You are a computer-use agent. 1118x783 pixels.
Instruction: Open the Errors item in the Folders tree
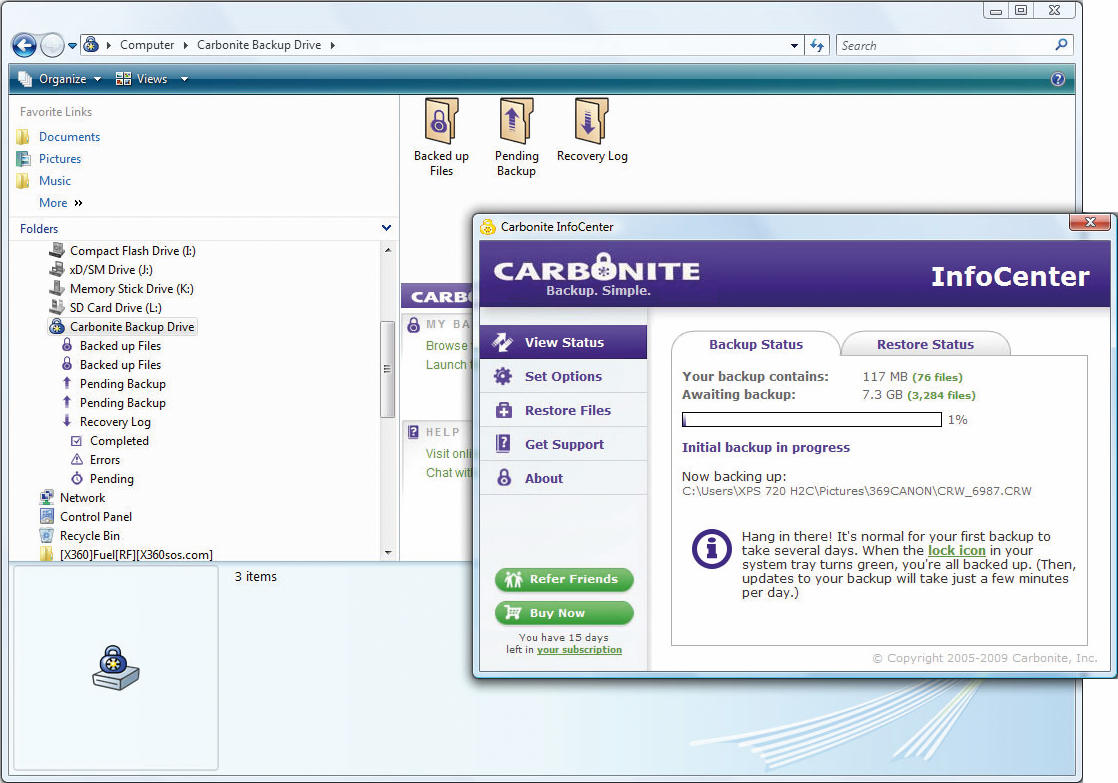coord(104,460)
